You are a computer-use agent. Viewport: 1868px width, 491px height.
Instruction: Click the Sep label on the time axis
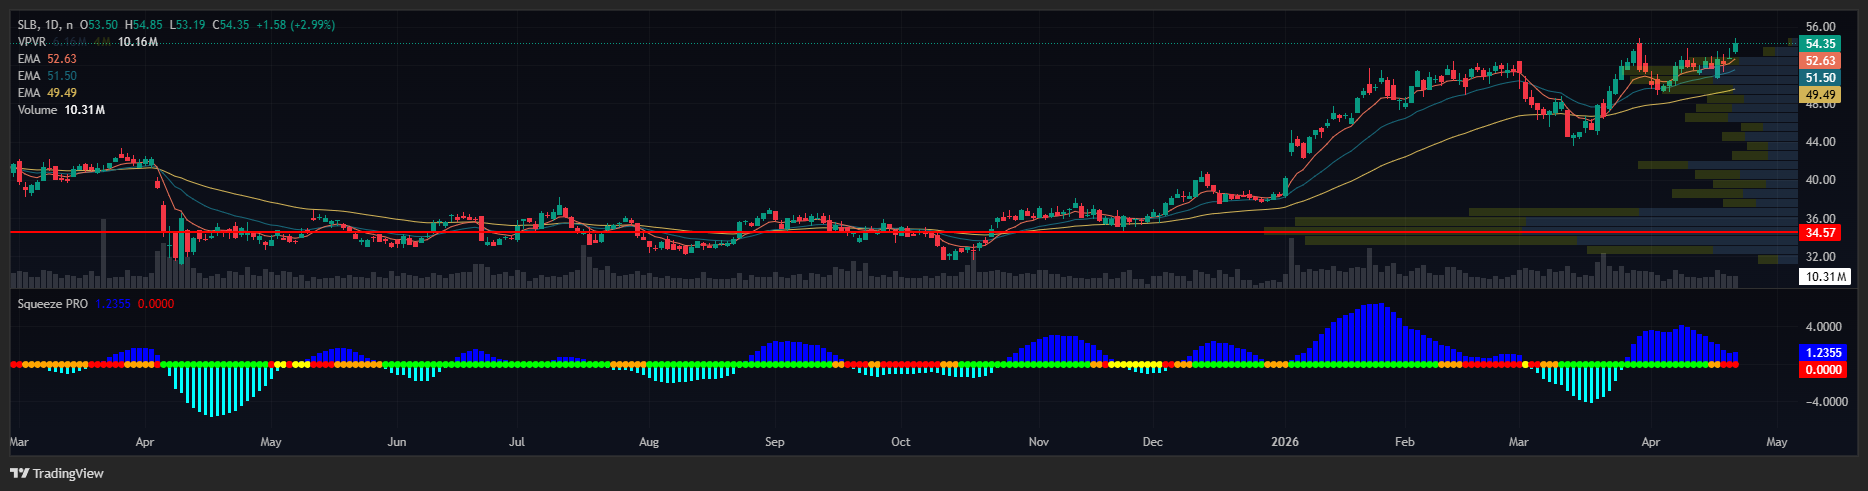[x=775, y=441]
